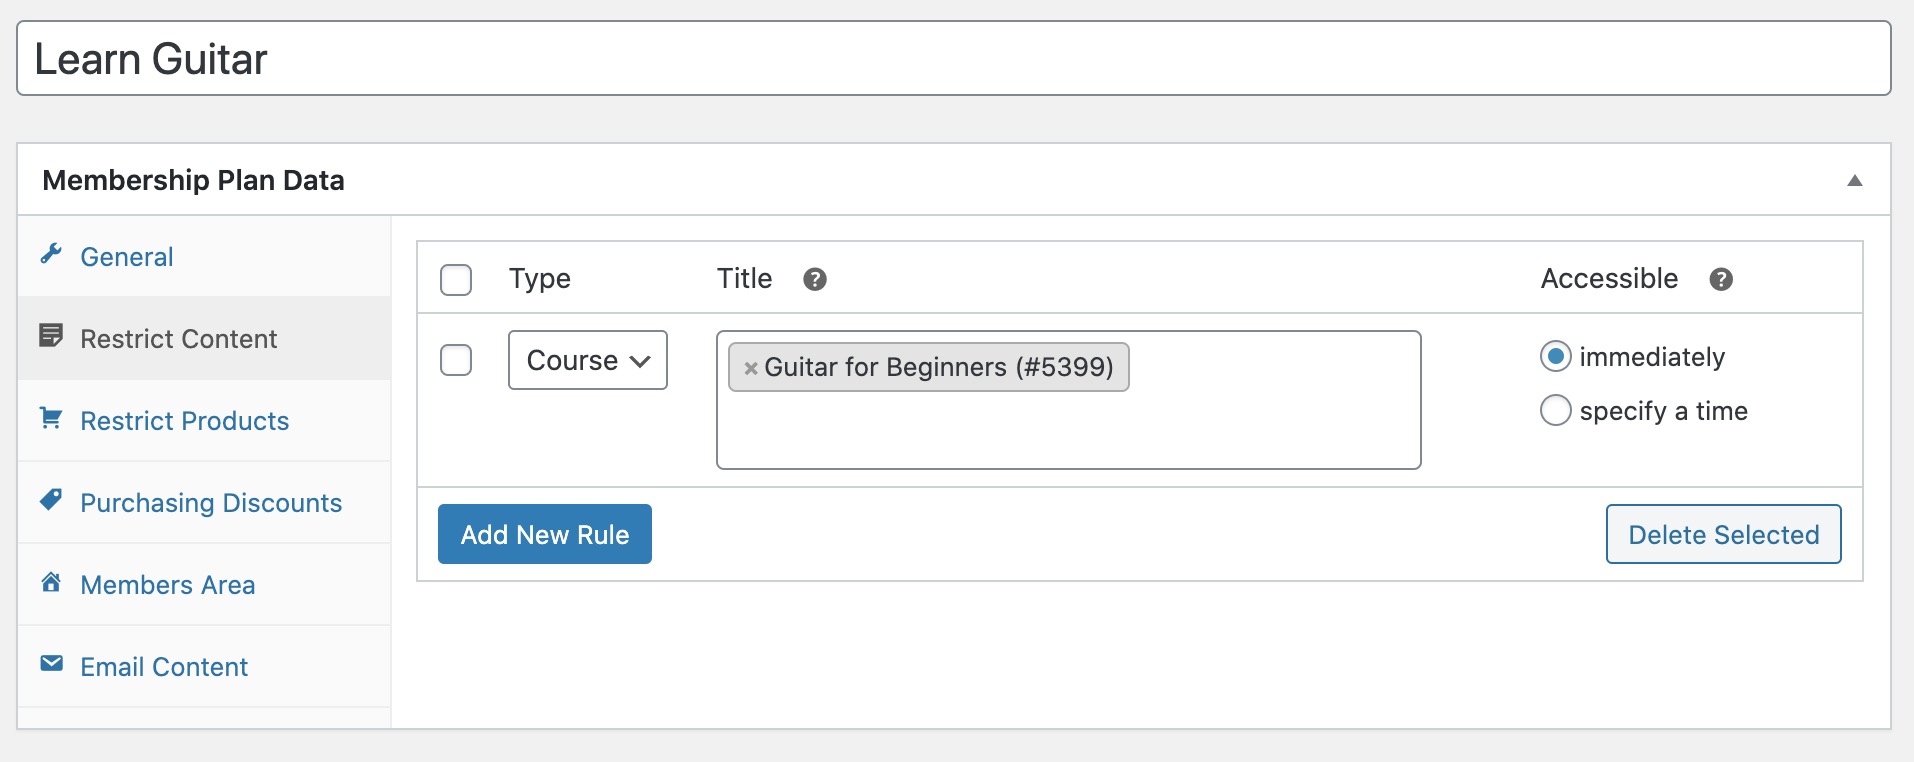This screenshot has height=762, width=1914.
Task: Click the tag icon beside Purchasing Discounts
Action: (53, 501)
